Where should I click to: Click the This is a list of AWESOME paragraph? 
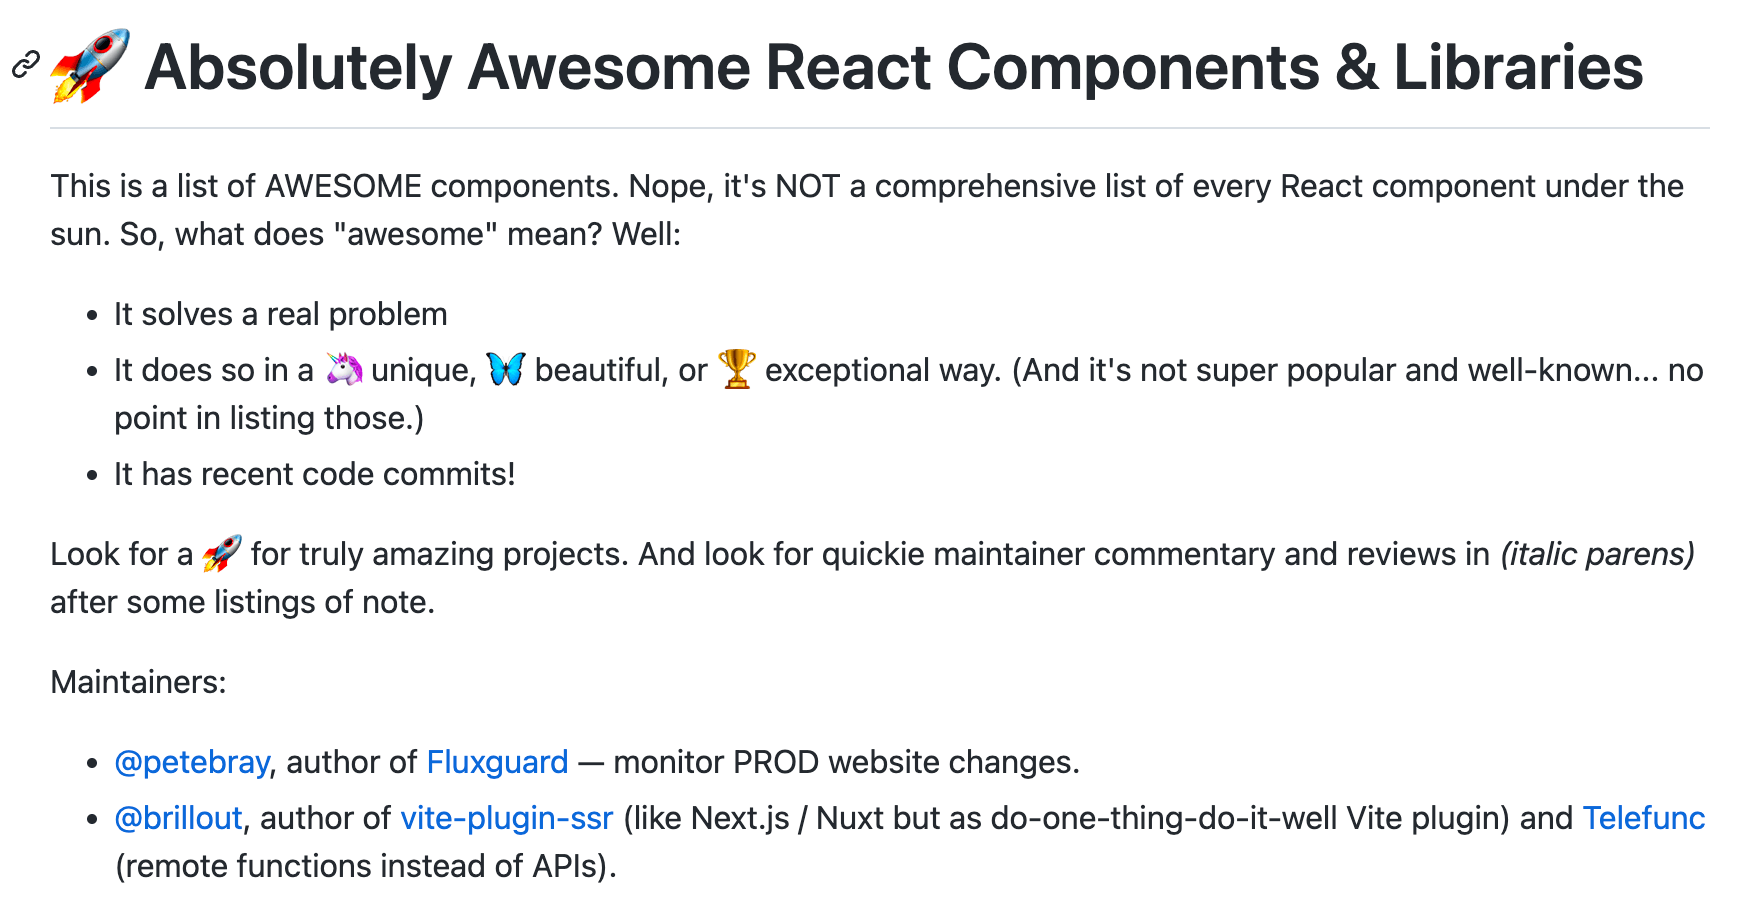[x=867, y=210]
